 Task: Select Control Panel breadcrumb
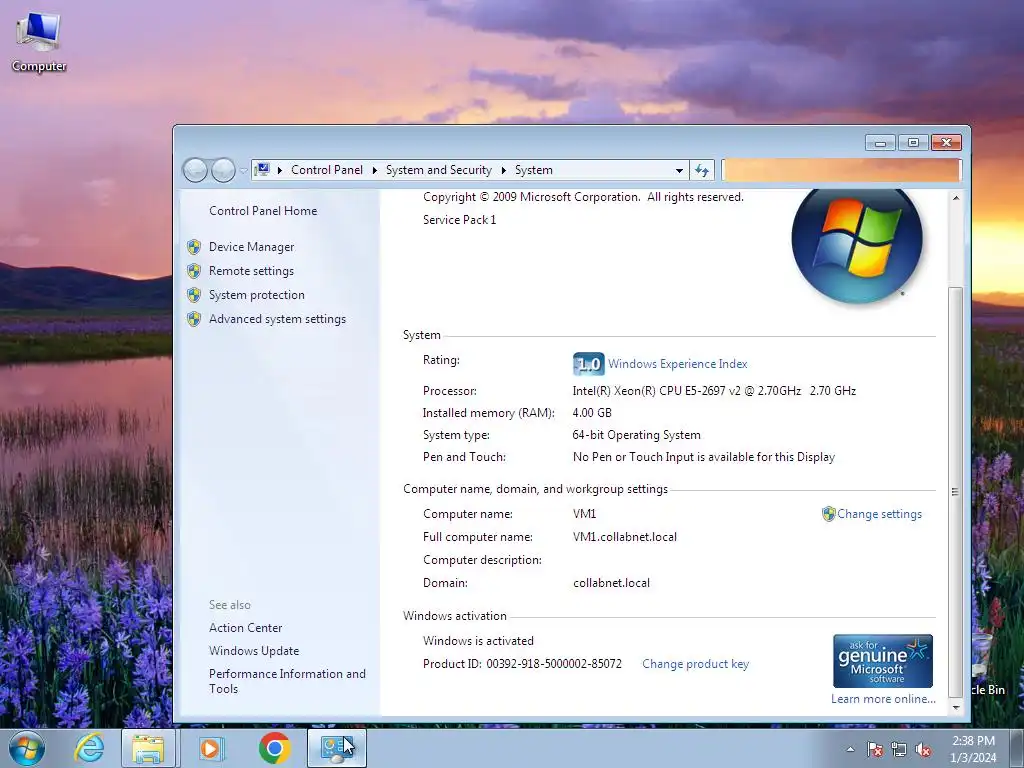[327, 170]
